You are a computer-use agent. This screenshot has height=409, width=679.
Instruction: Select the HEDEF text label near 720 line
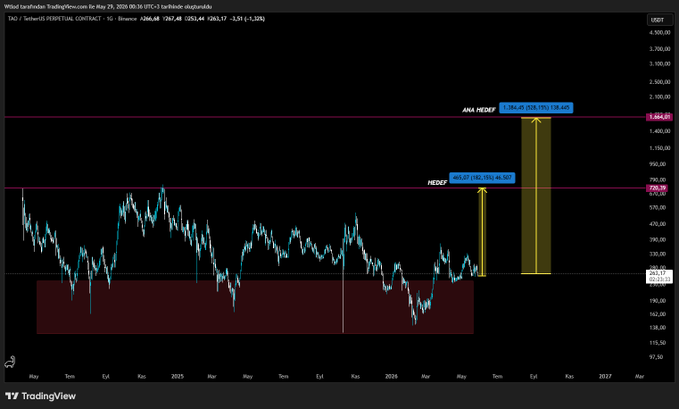coord(437,183)
